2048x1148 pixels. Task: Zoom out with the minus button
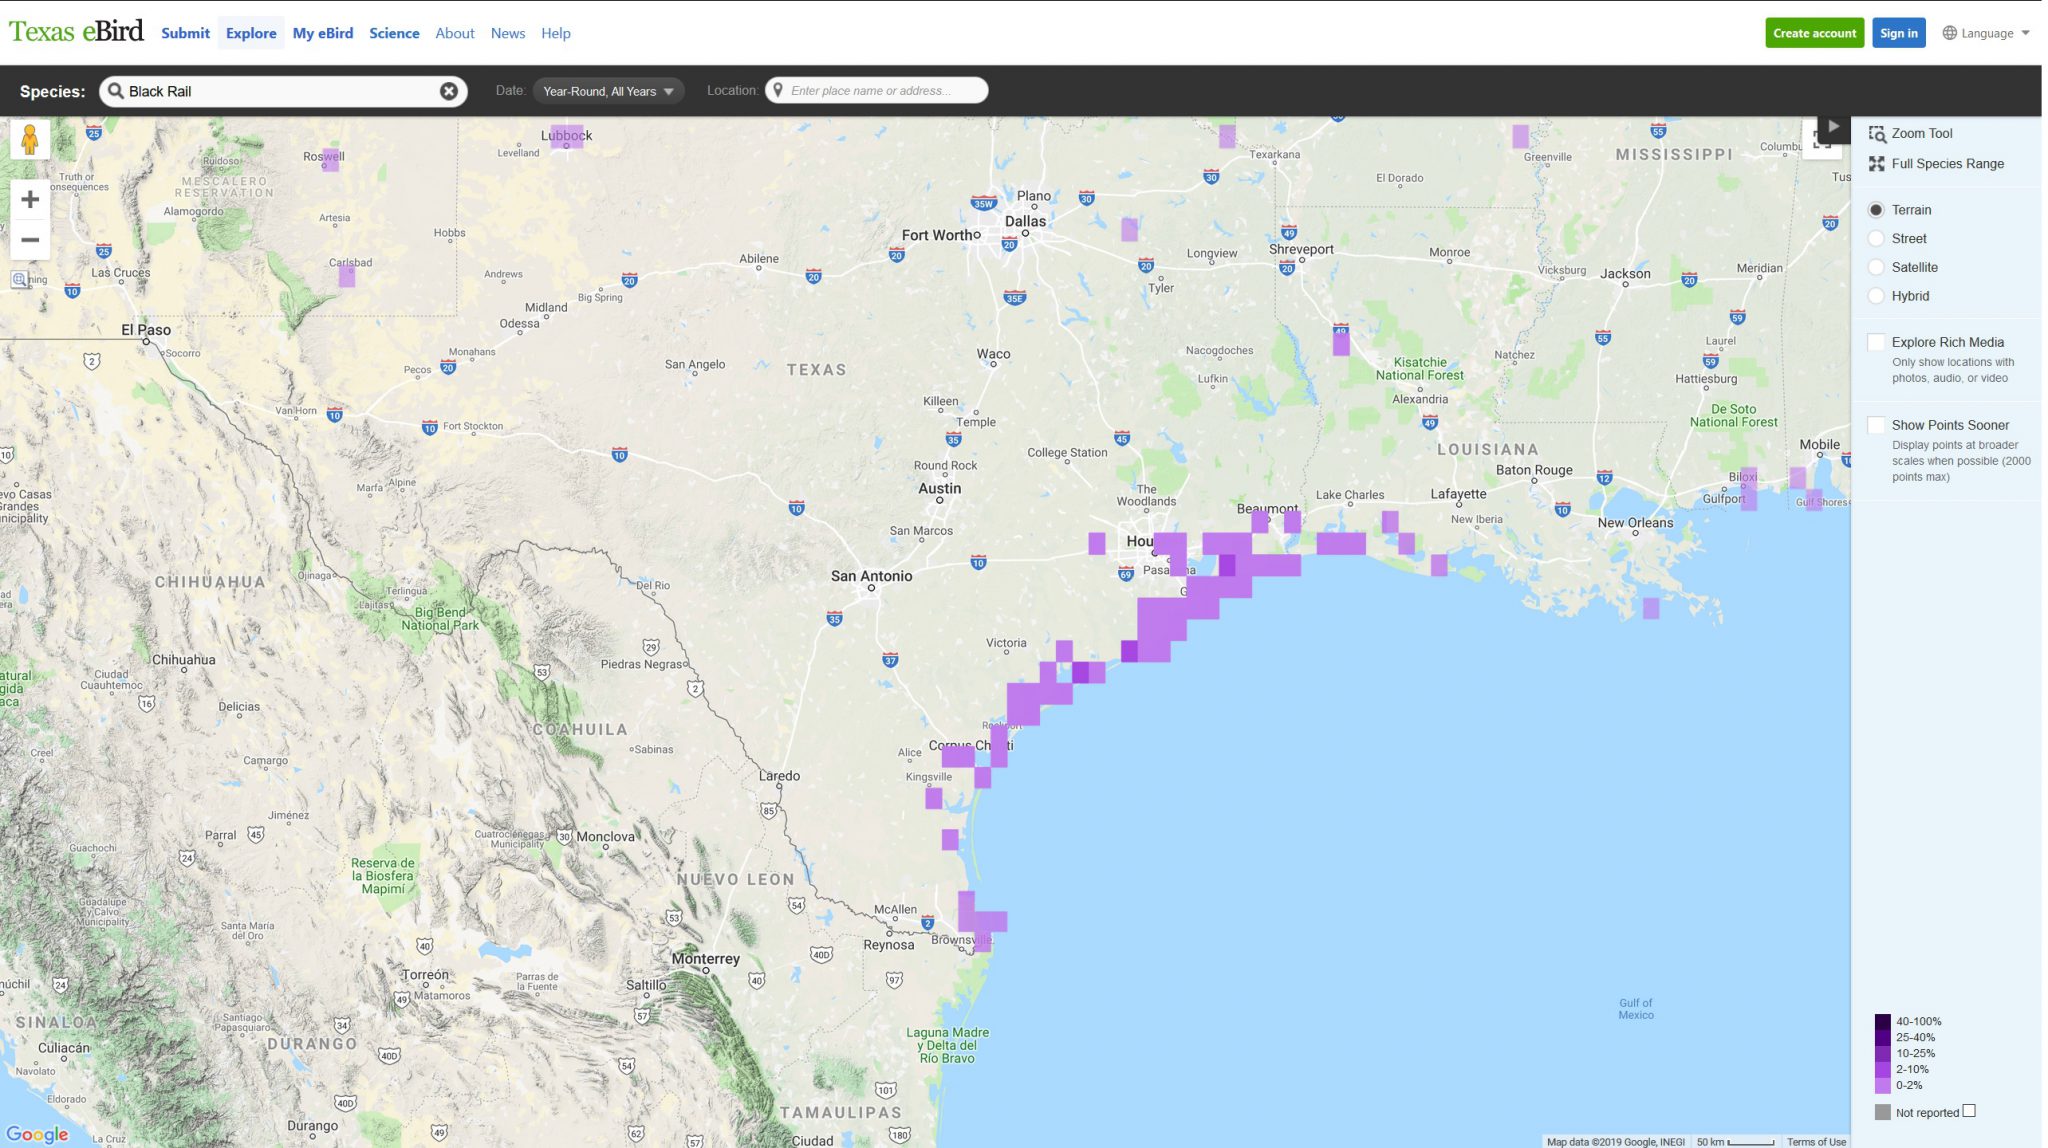point(30,240)
